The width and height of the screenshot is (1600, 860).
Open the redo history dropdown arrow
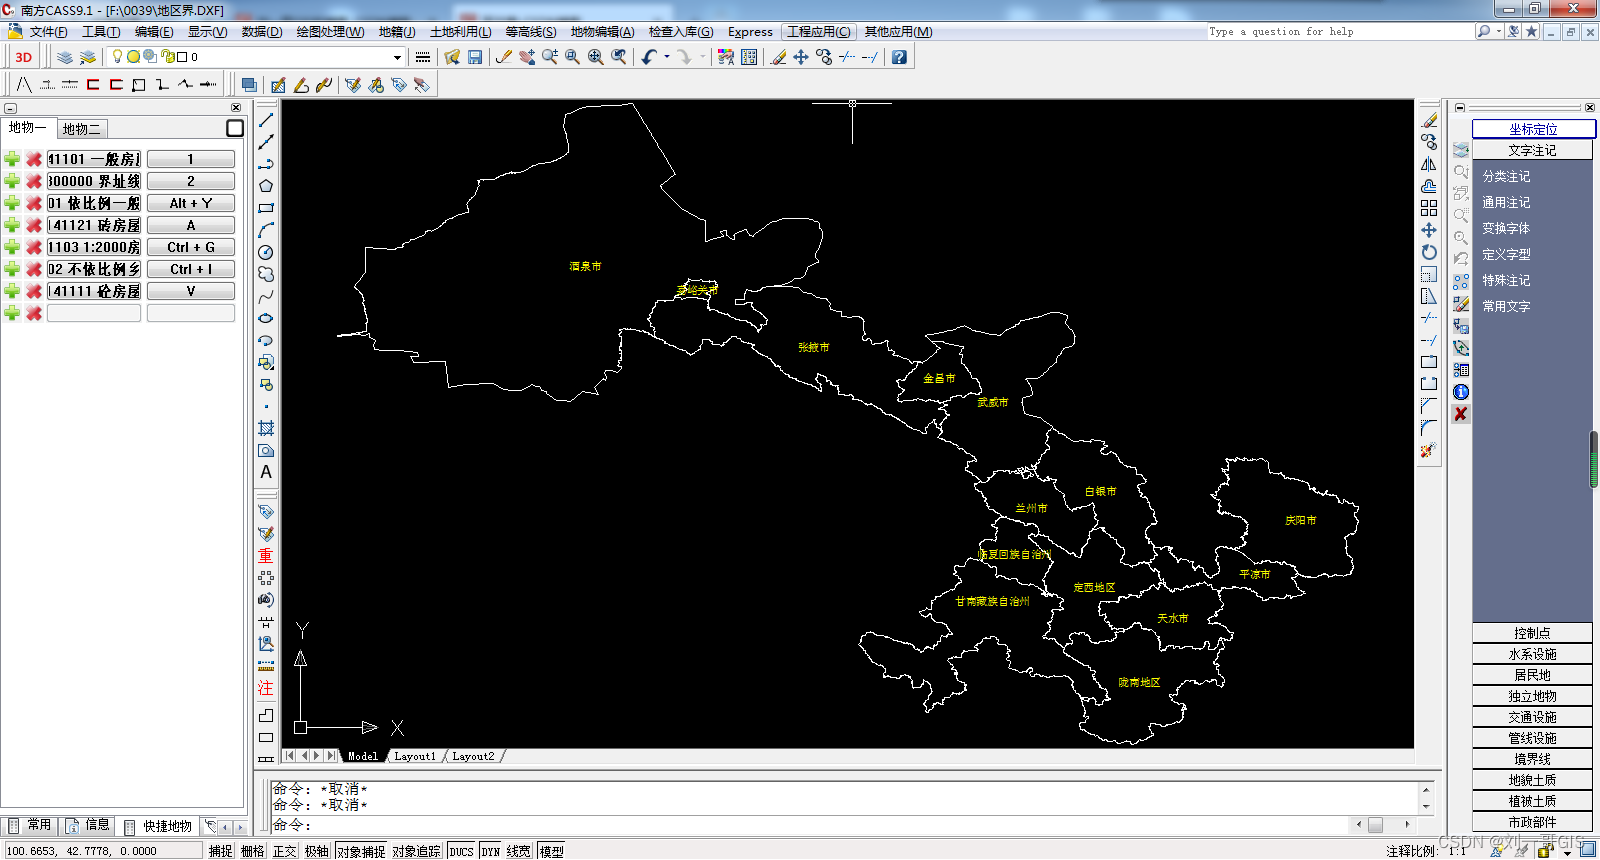[702, 57]
